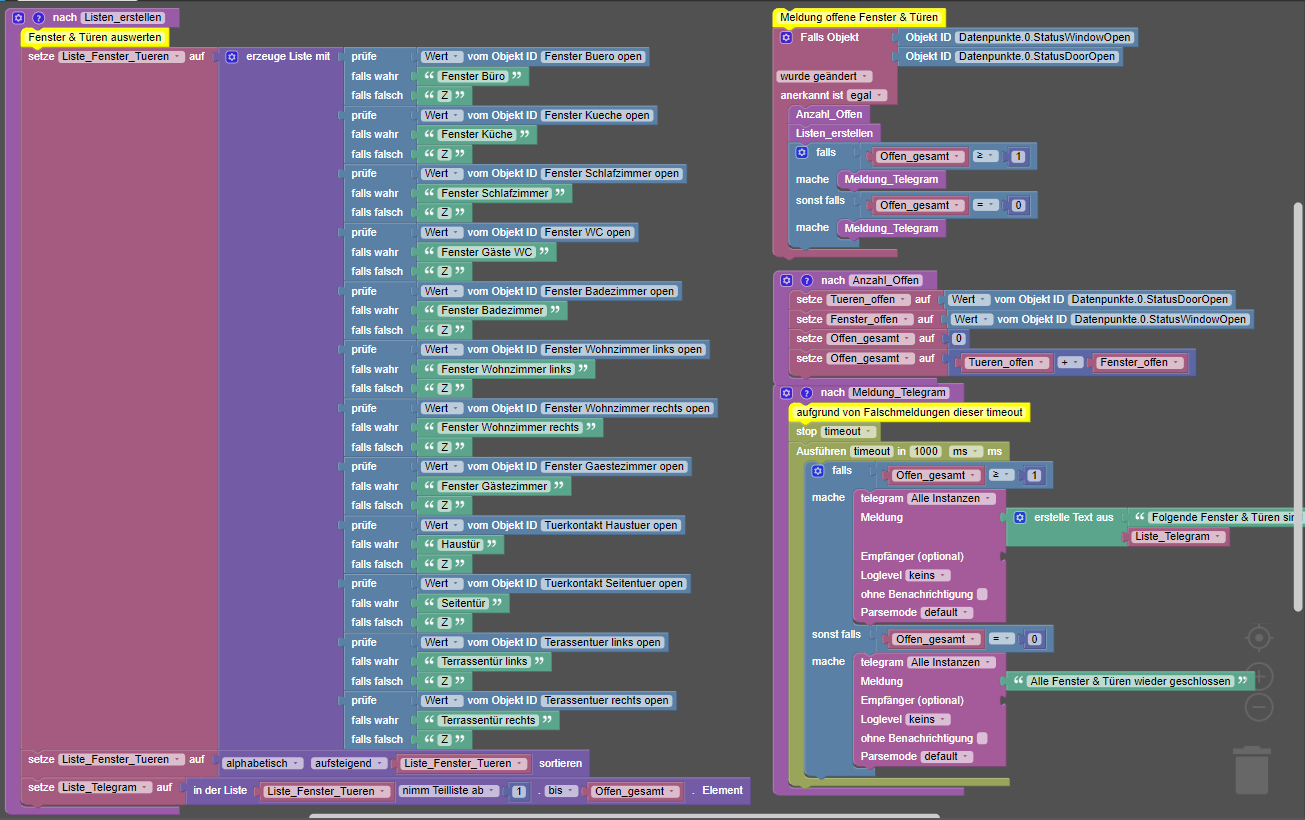This screenshot has width=1305, height=820.
Task: Zoom in on the Blockly workspace
Action: point(1259,675)
